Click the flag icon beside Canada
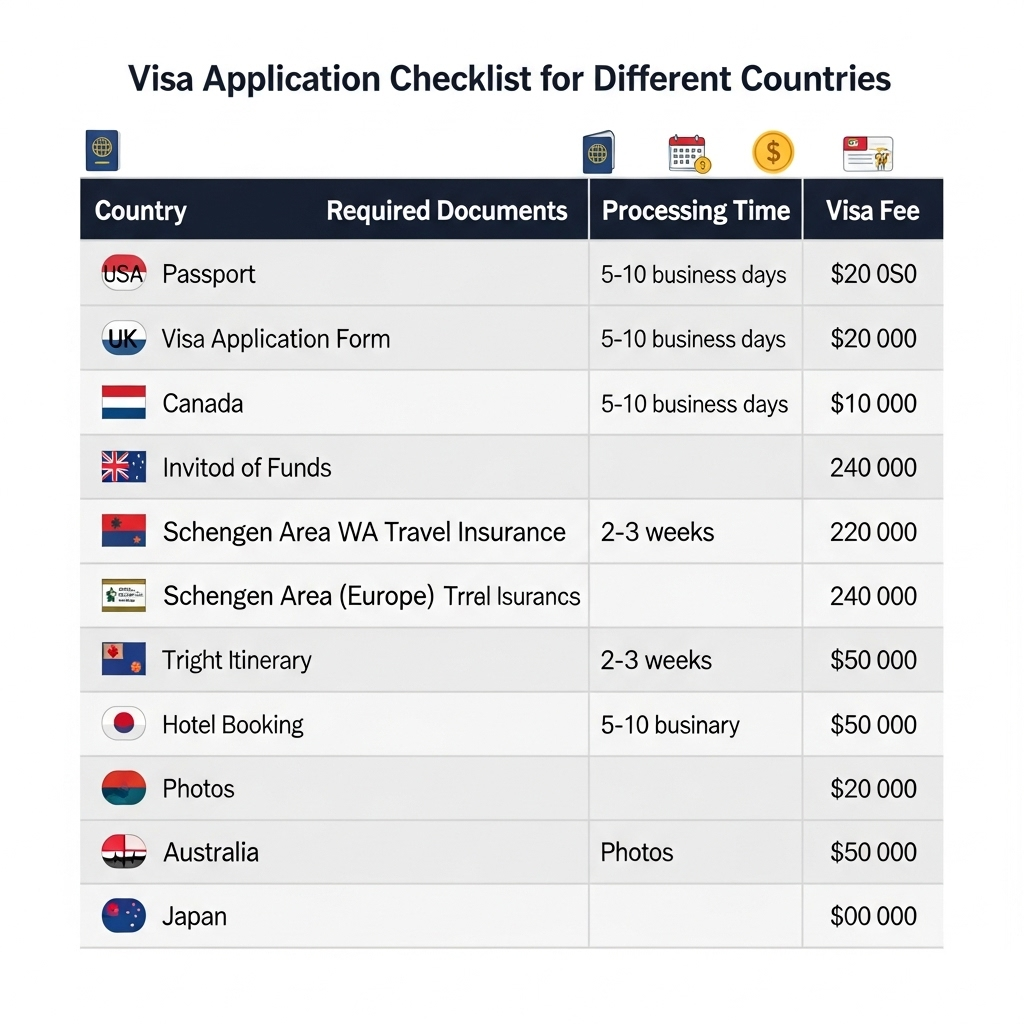The image size is (1024, 1024). coord(124,403)
